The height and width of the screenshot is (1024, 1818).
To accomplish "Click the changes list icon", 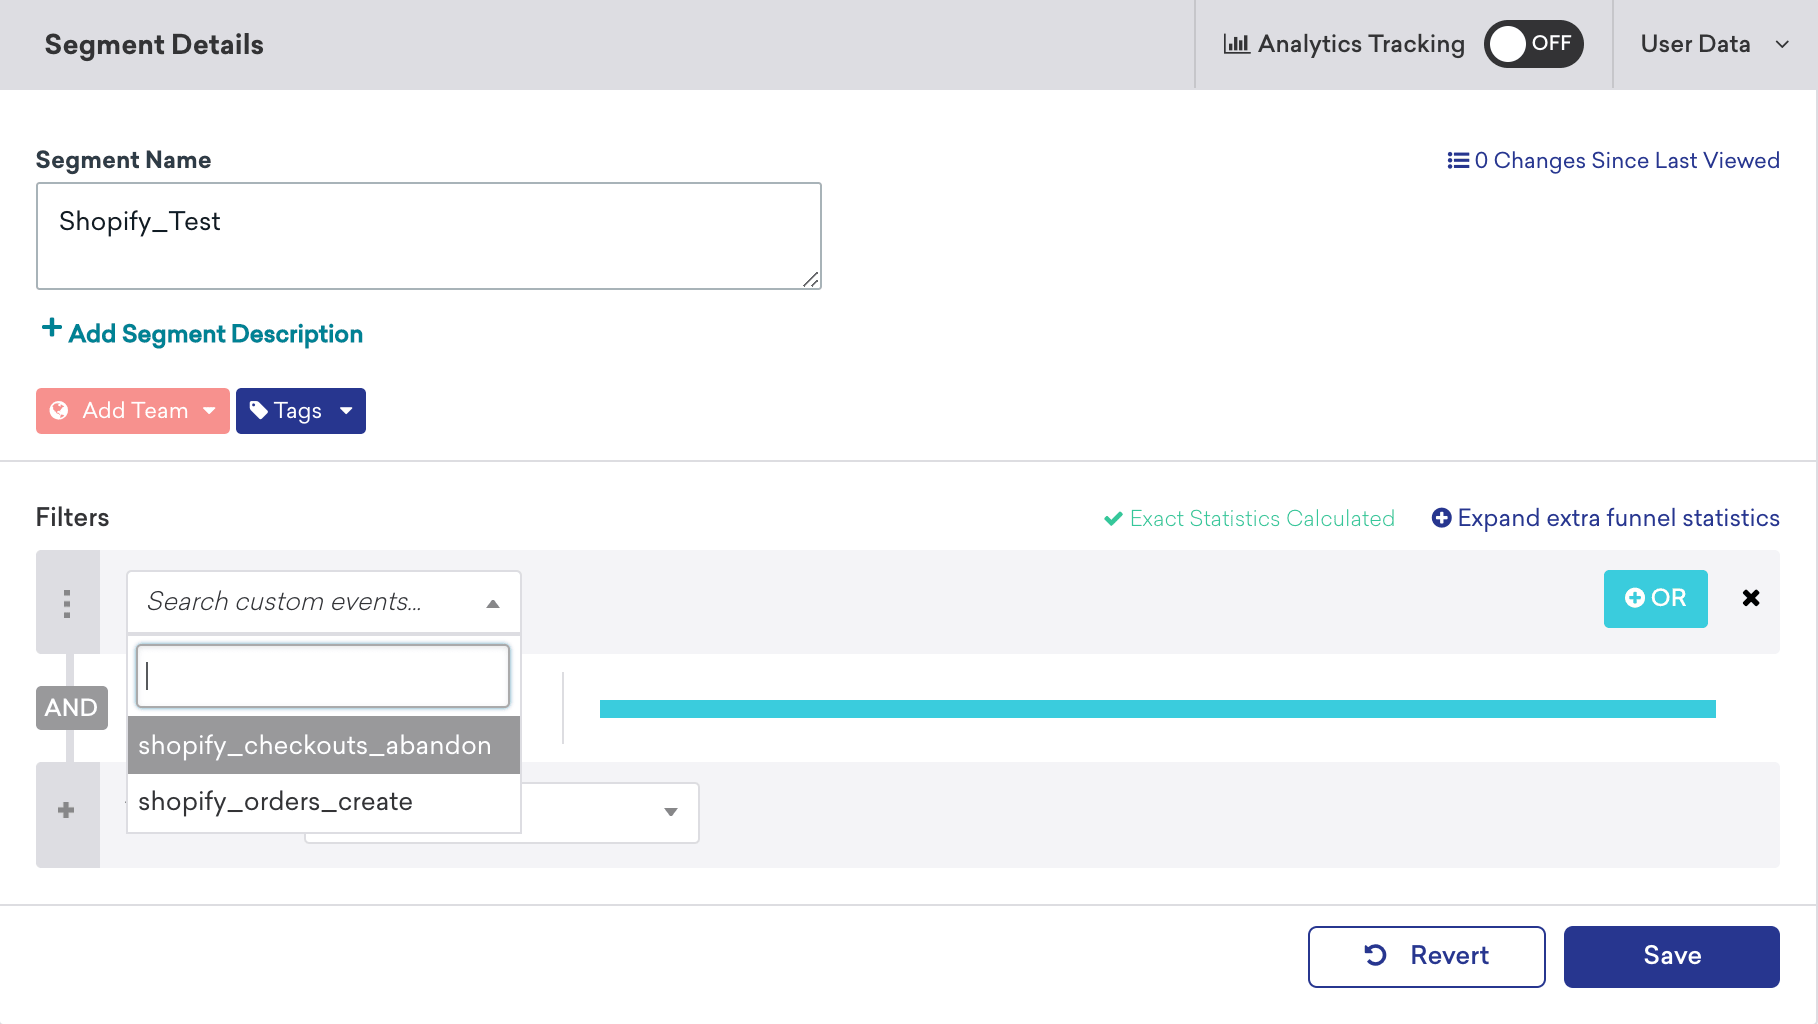I will click(1458, 160).
